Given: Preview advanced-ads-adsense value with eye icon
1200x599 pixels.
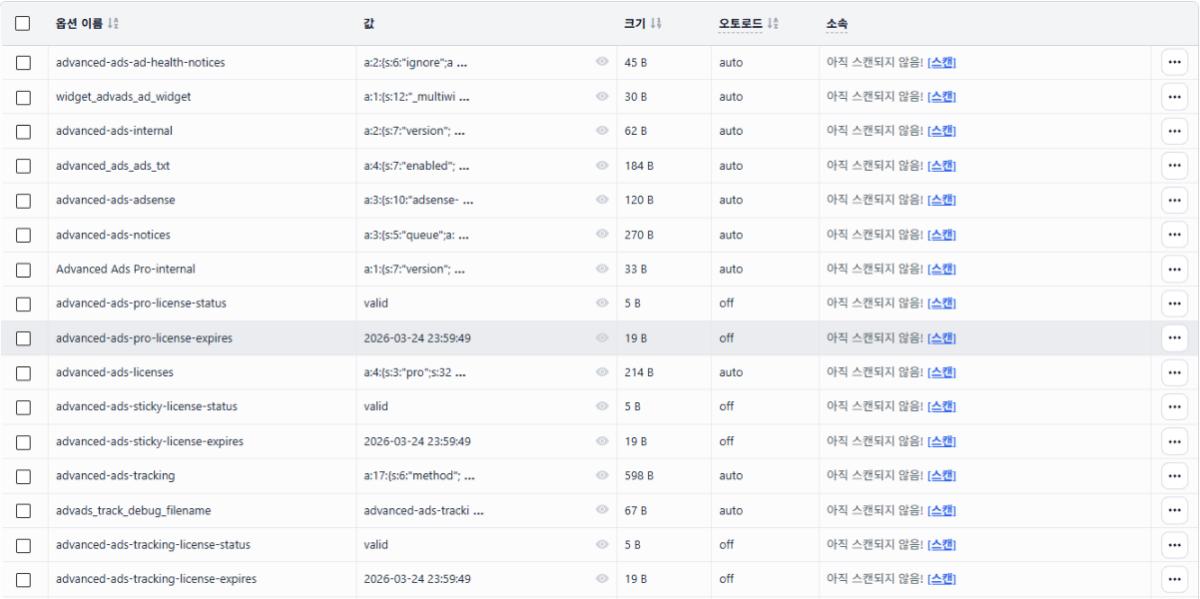Looking at the screenshot, I should pyautogui.click(x=602, y=200).
